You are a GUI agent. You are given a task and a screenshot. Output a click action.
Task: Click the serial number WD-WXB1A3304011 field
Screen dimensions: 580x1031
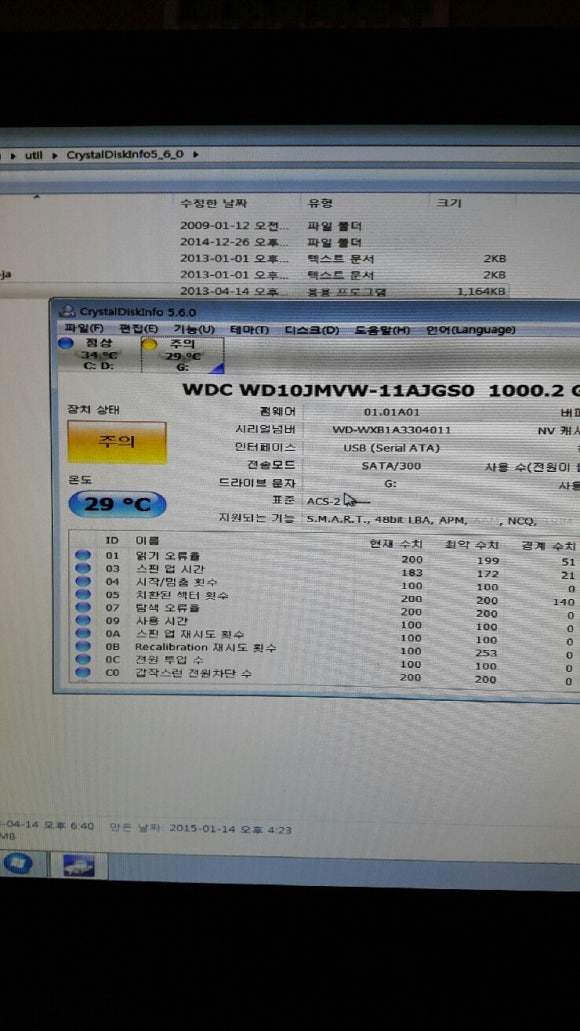pos(392,430)
